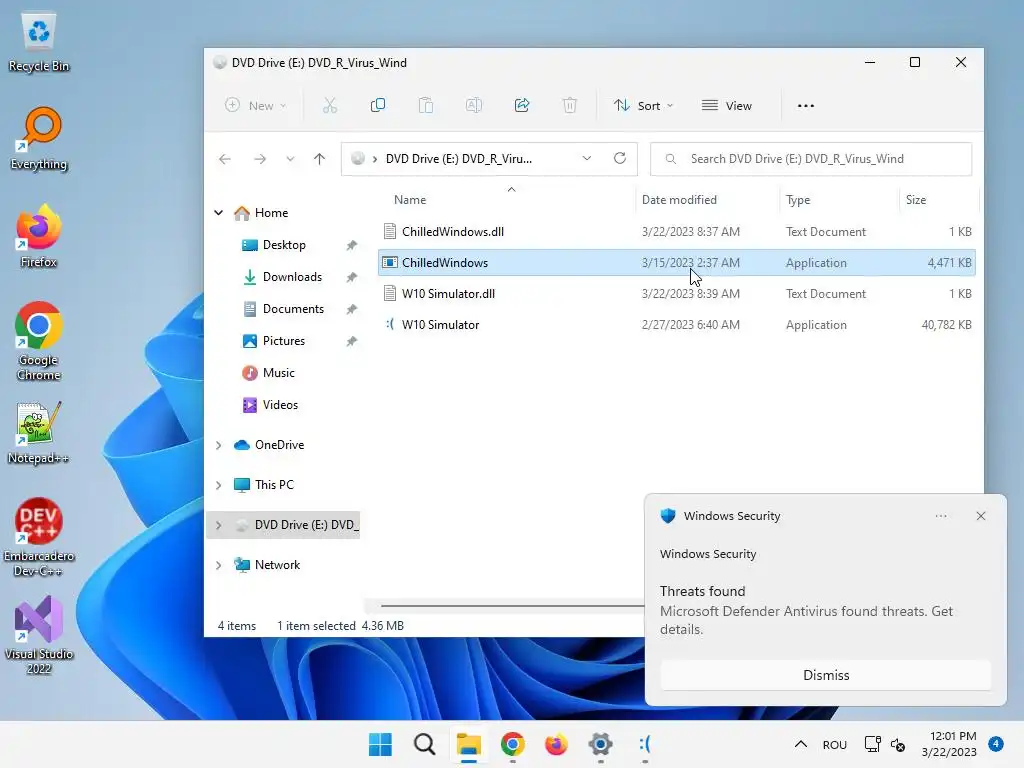Select Desktop in navigation pane
1024x768 pixels.
coord(284,245)
